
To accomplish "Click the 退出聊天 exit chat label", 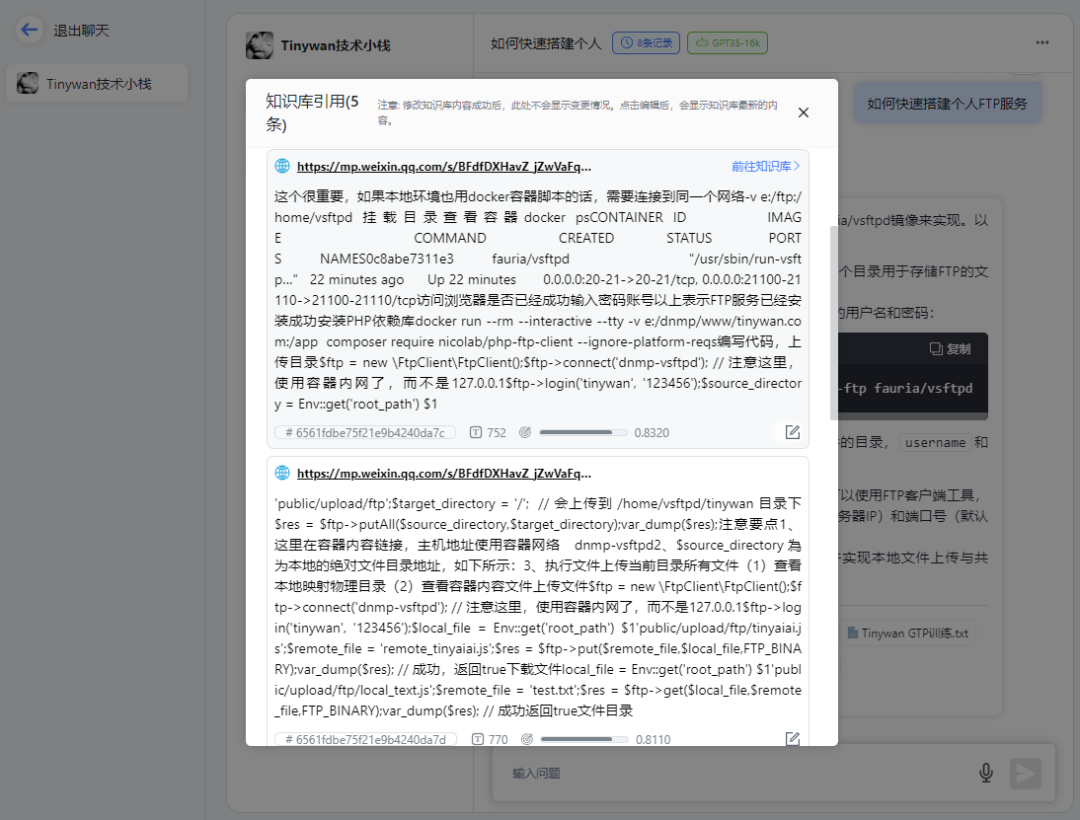I will (x=78, y=30).
